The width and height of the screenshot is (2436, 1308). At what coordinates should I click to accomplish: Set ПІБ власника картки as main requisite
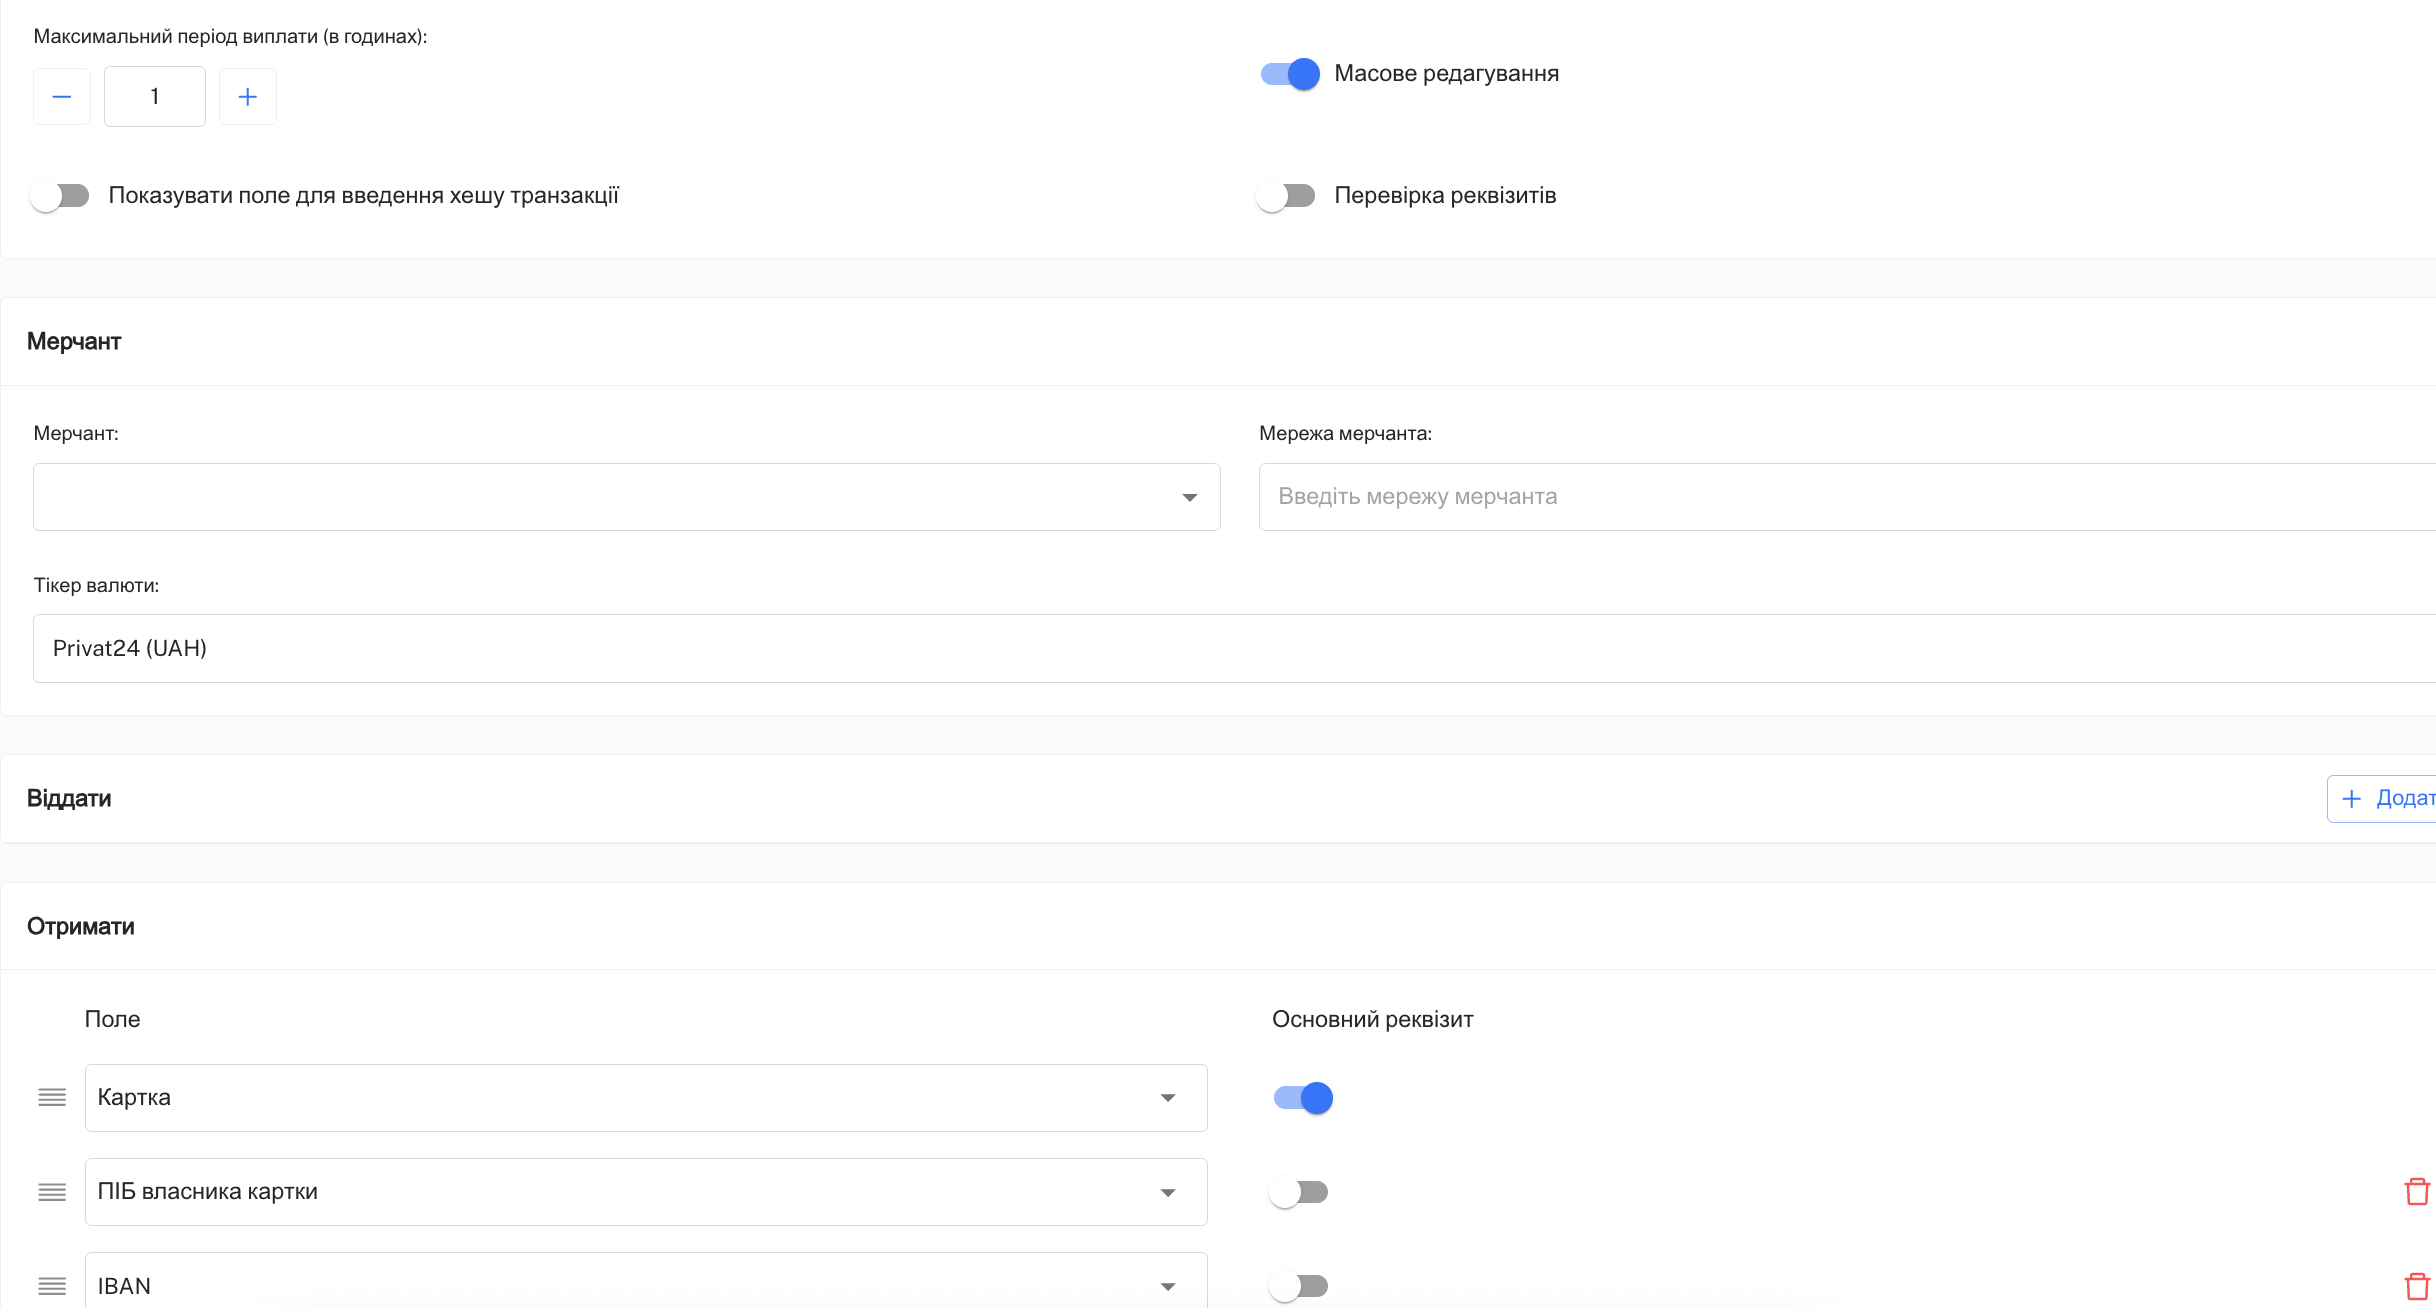pyautogui.click(x=1299, y=1192)
